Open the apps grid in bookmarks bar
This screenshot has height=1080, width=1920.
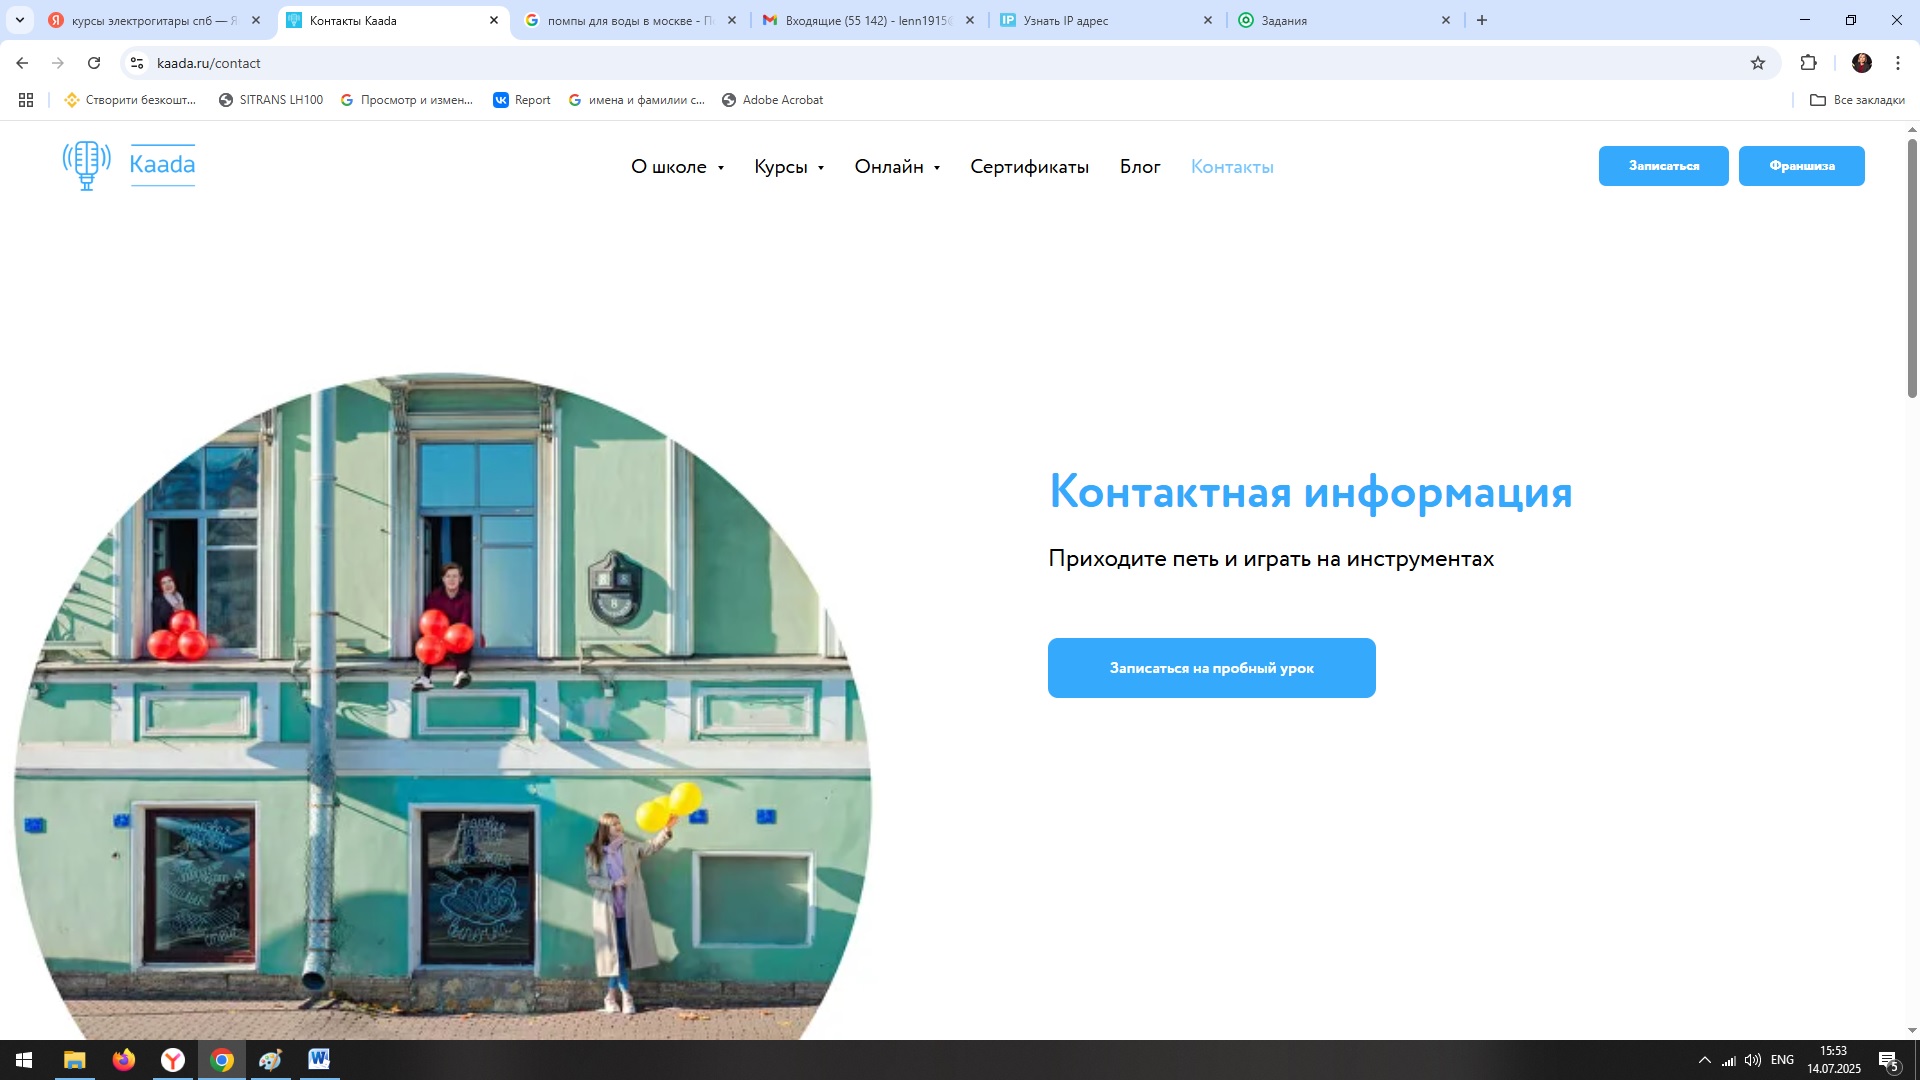point(26,100)
